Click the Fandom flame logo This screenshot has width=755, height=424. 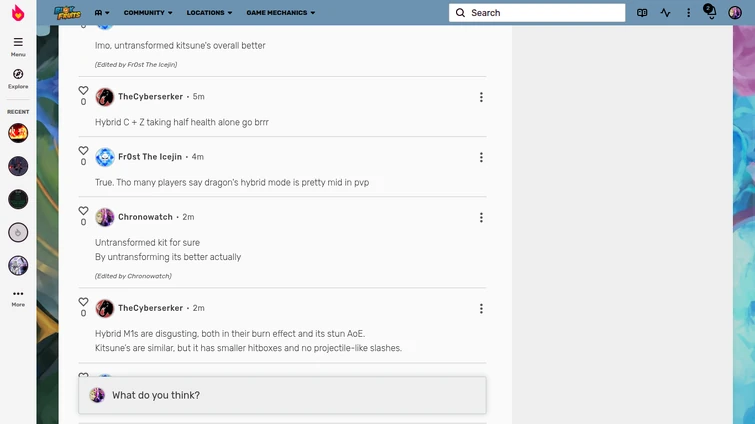pos(18,13)
